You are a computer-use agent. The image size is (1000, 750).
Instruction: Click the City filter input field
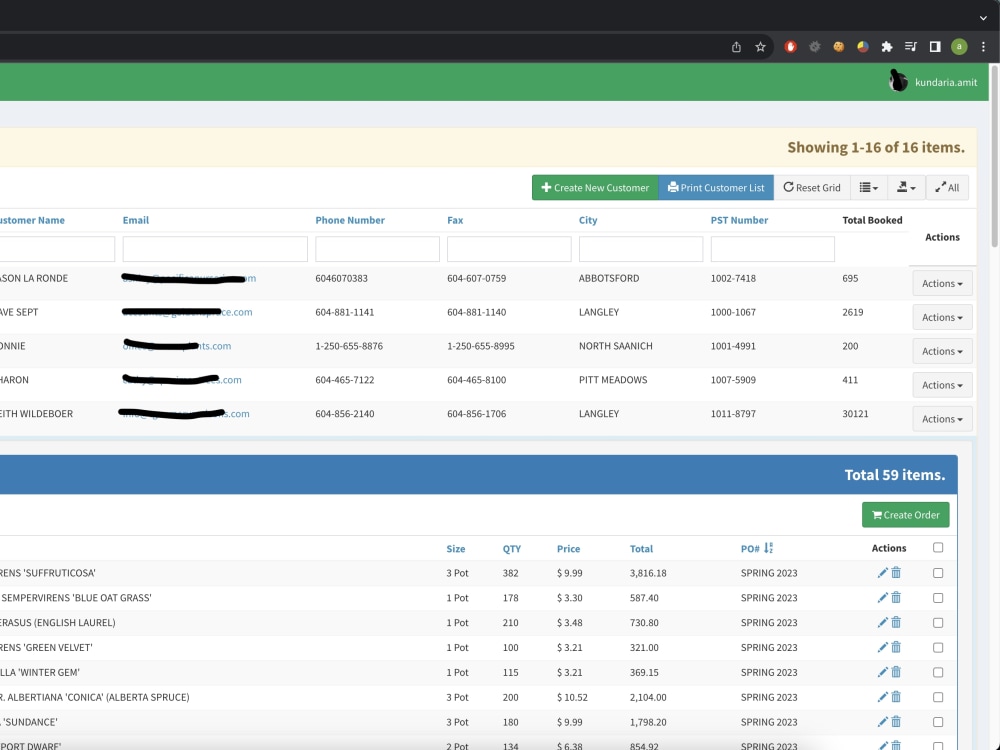[641, 249]
